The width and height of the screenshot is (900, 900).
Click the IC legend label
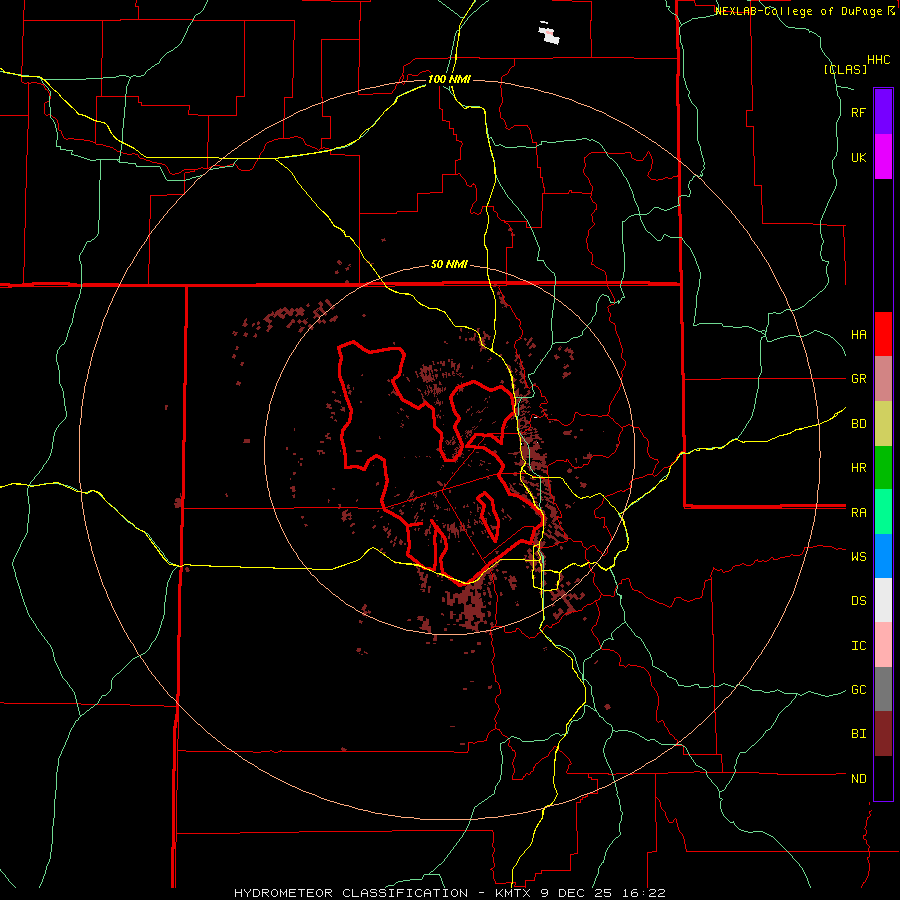point(858,646)
